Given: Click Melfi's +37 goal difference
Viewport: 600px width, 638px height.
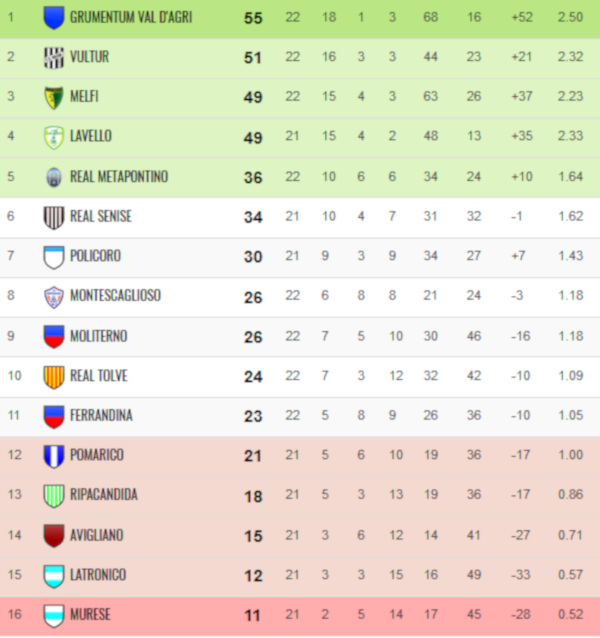Looking at the screenshot, I should click(522, 96).
